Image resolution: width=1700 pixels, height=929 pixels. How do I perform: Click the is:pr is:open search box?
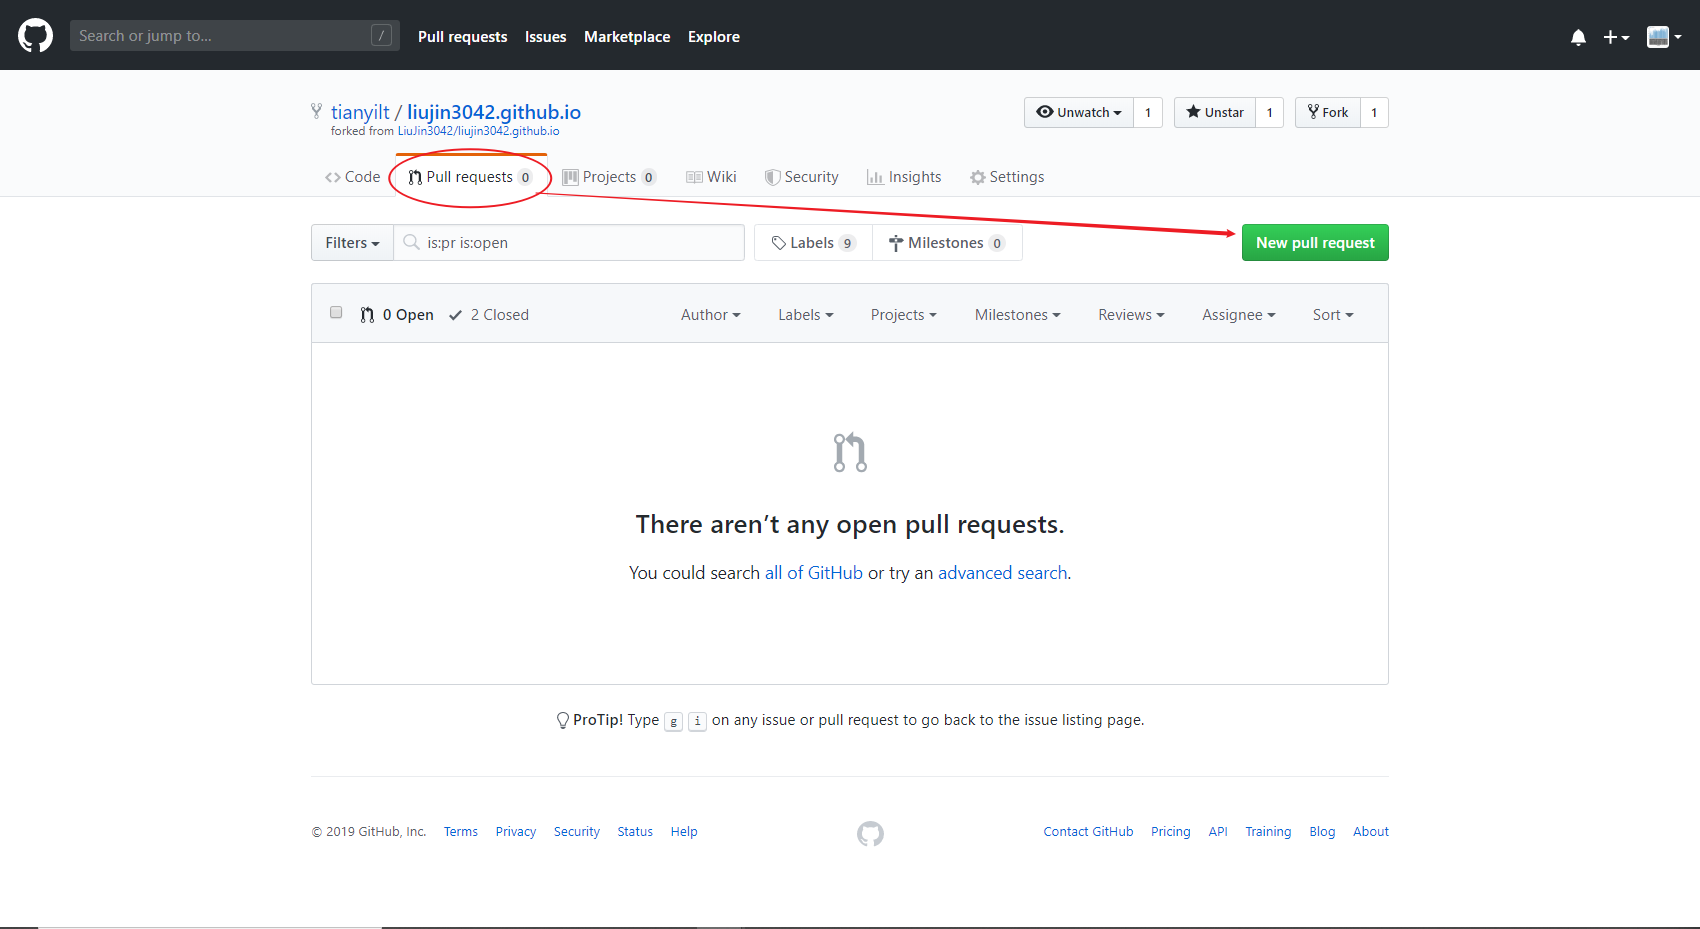[569, 243]
